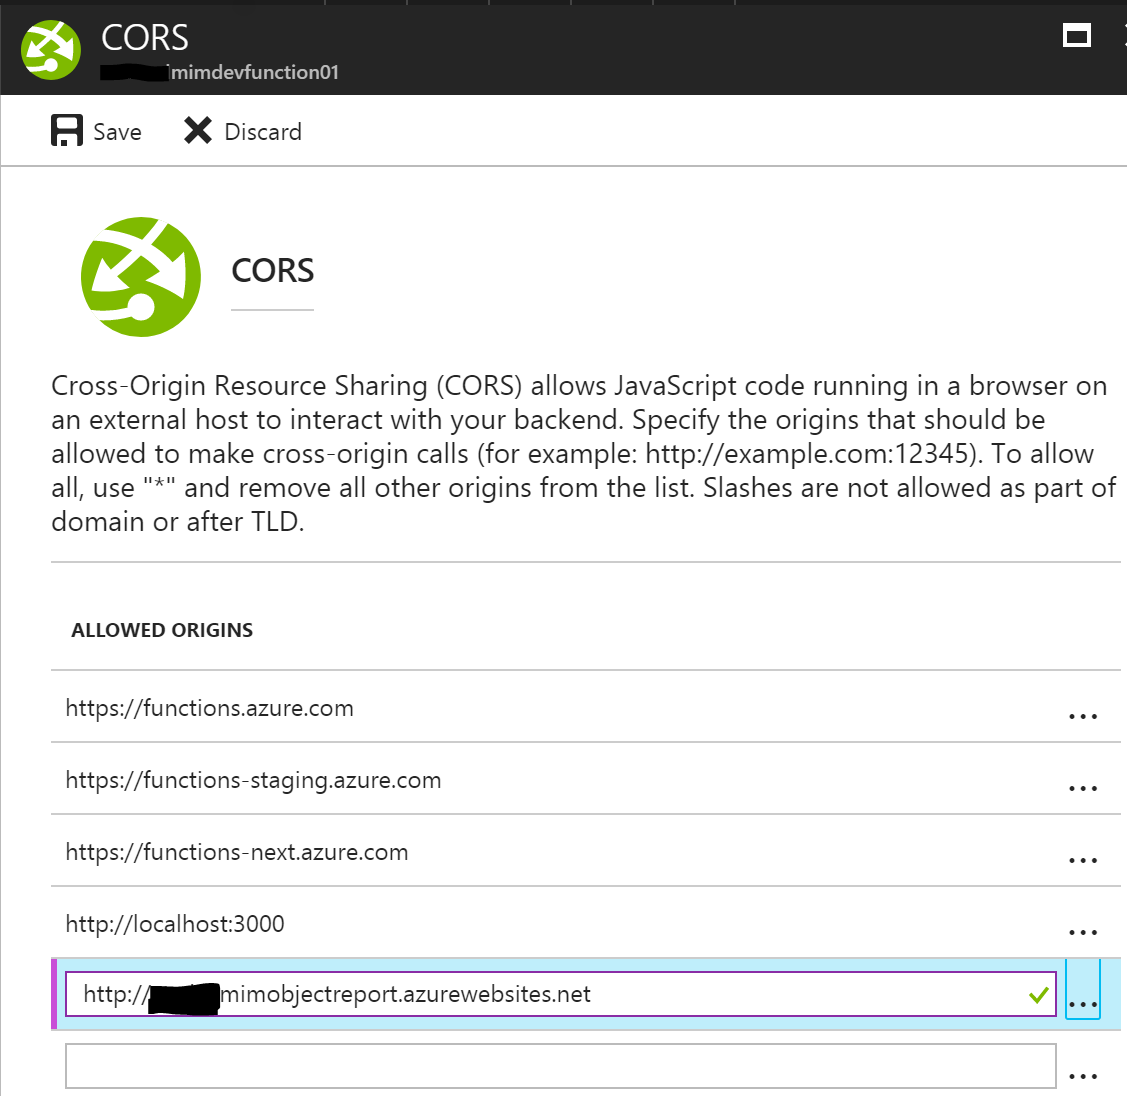
Task: Click the Save floppy disk icon
Action: [x=67, y=131]
